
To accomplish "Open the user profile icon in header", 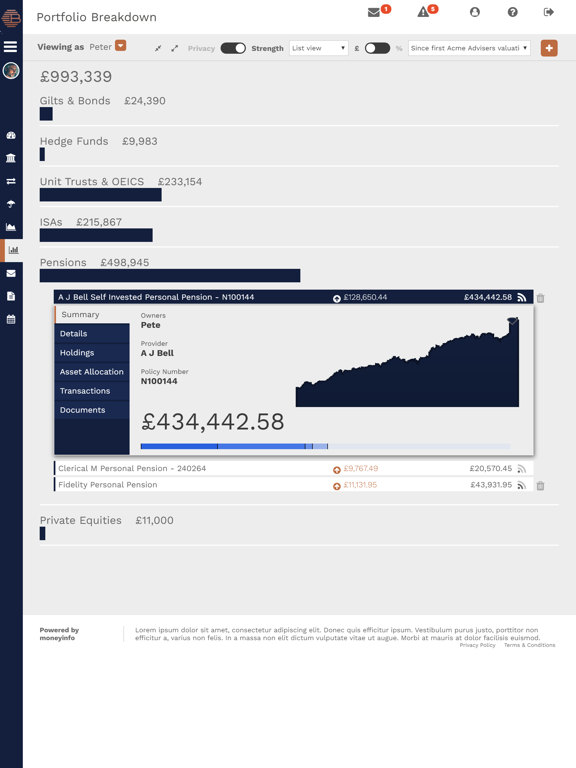I will coord(475,12).
